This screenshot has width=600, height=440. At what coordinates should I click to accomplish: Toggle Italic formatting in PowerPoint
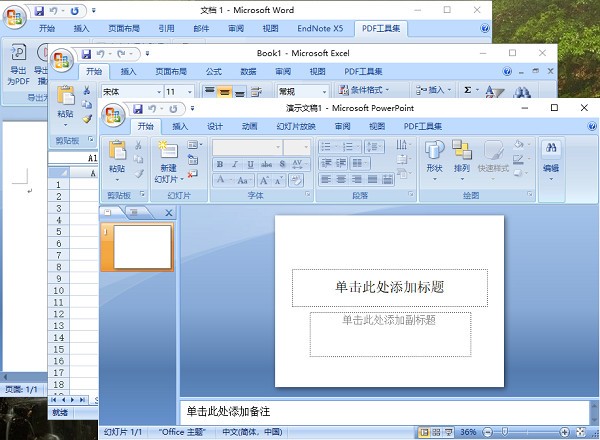(235, 164)
